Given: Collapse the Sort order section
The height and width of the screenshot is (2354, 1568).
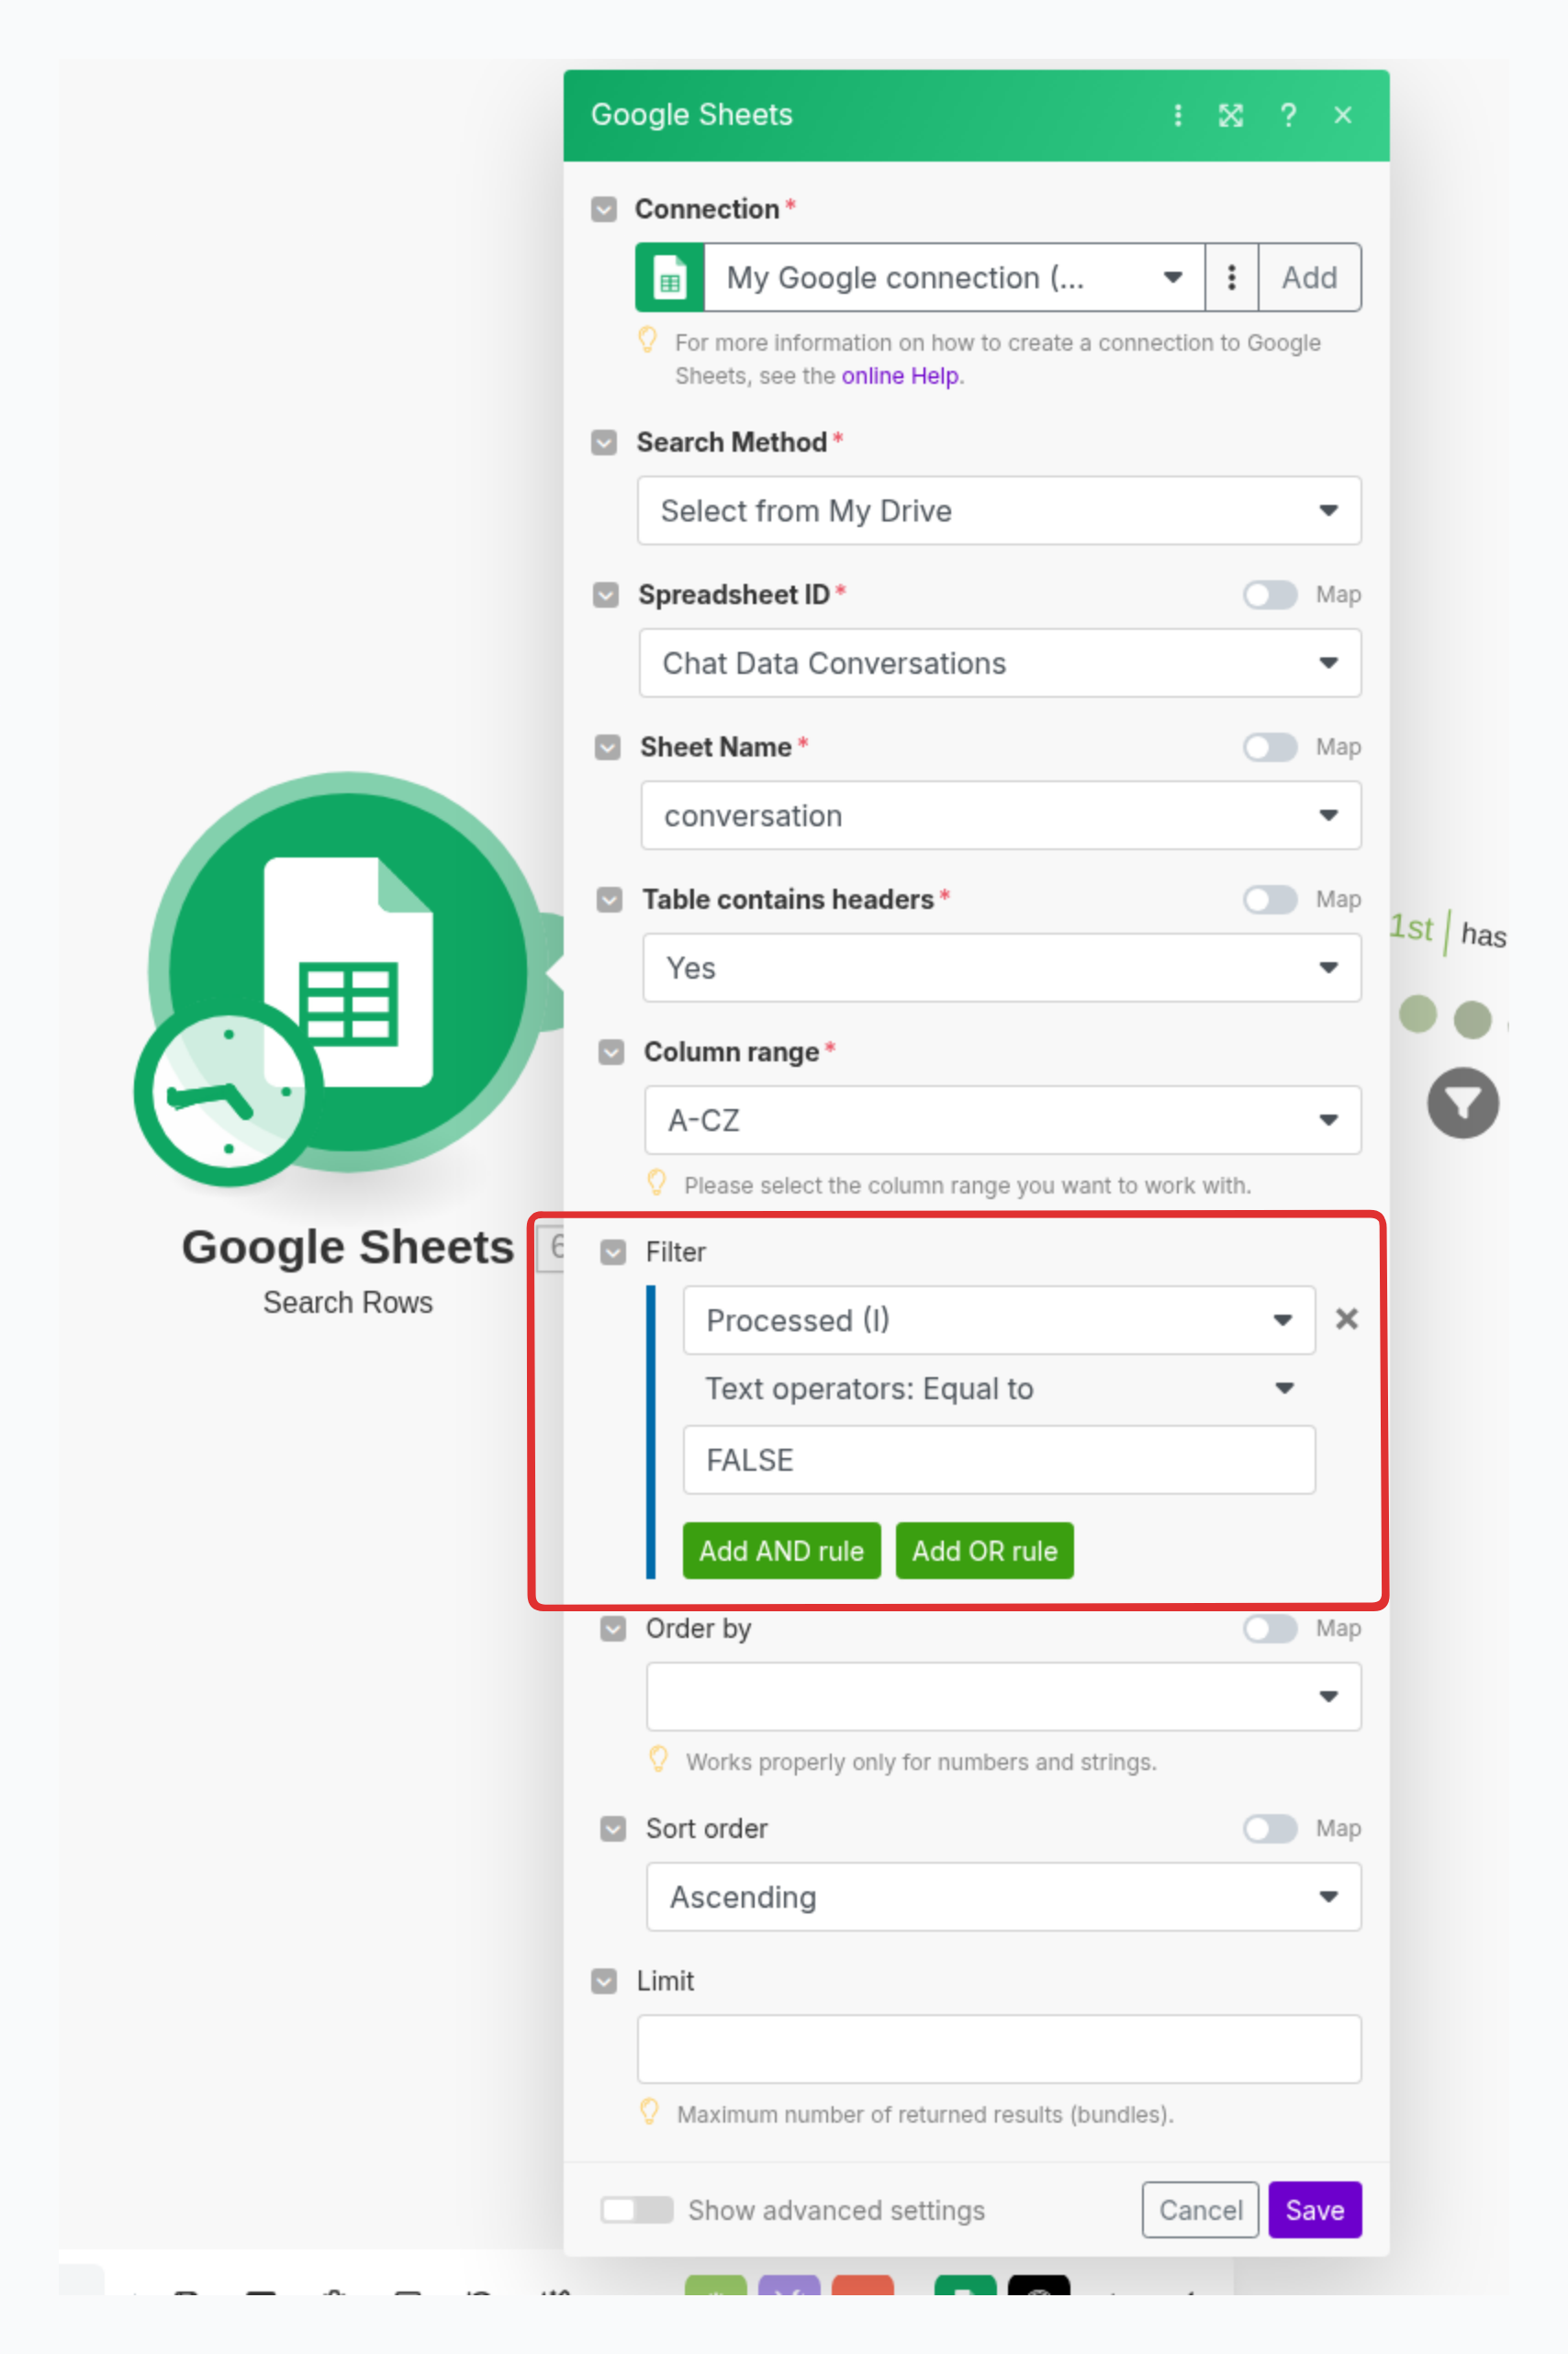Looking at the screenshot, I should 613,1829.
